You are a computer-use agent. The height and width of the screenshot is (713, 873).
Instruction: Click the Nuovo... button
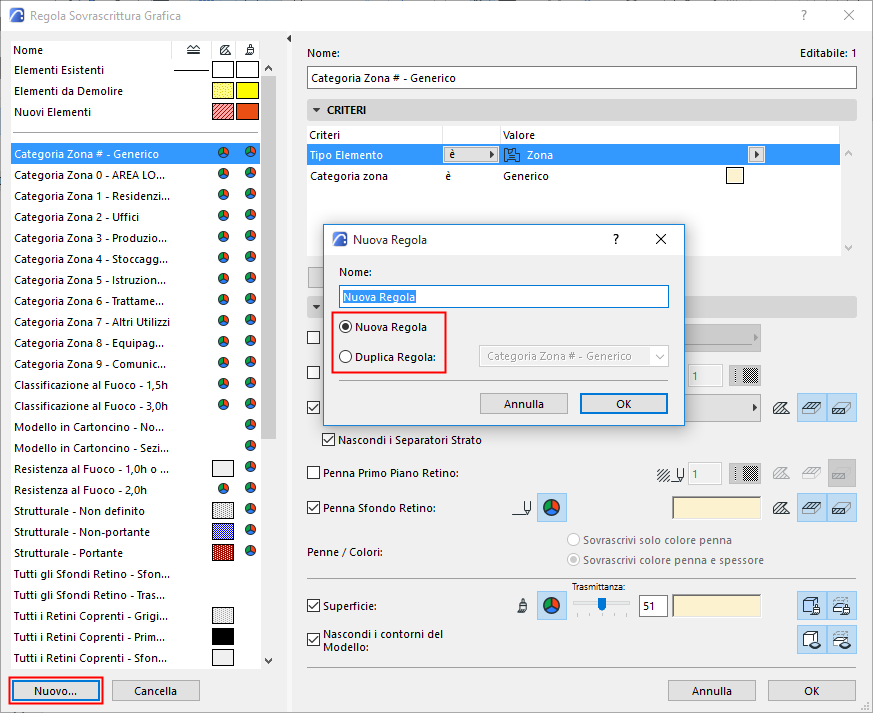click(56, 691)
